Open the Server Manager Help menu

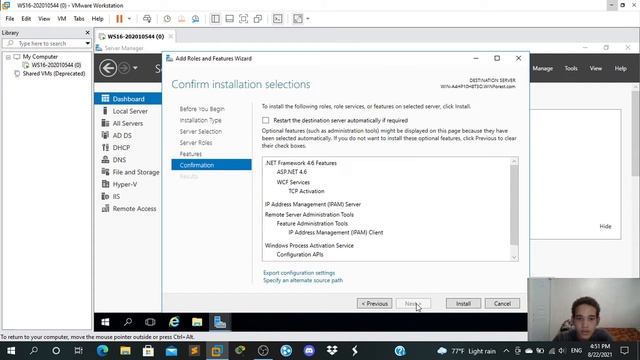pos(620,69)
